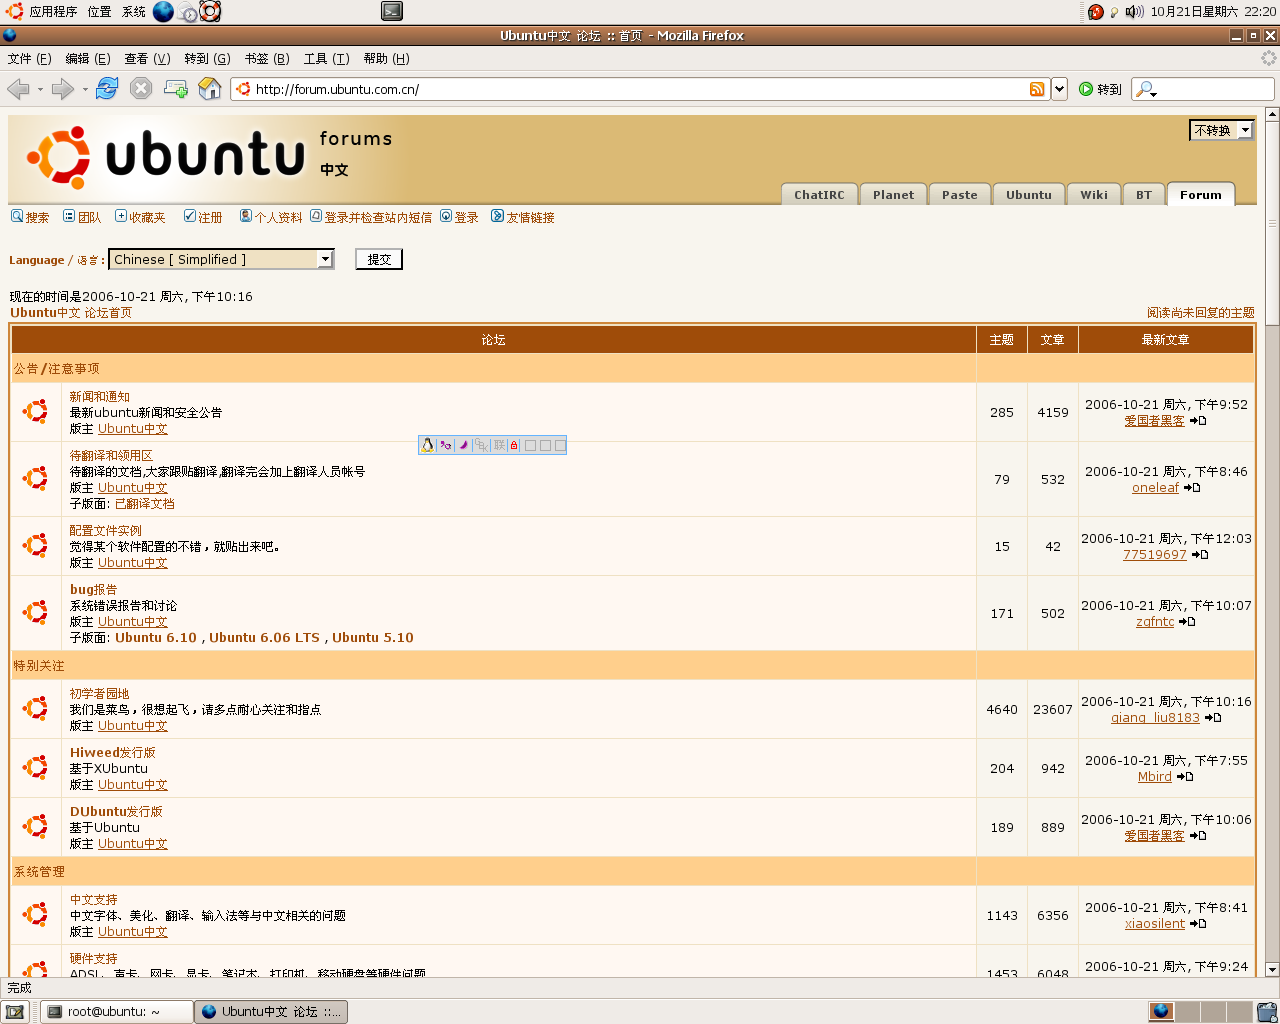The height and width of the screenshot is (1024, 1280).
Task: Open the 不转换 conversion dropdown
Action: 1221,130
